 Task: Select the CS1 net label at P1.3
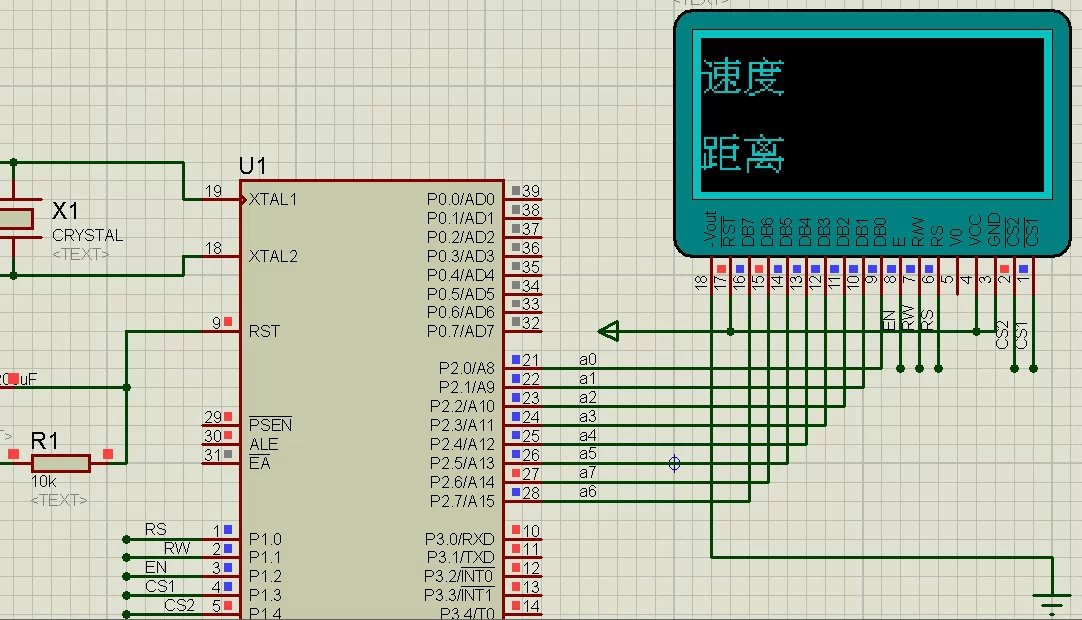pos(159,586)
